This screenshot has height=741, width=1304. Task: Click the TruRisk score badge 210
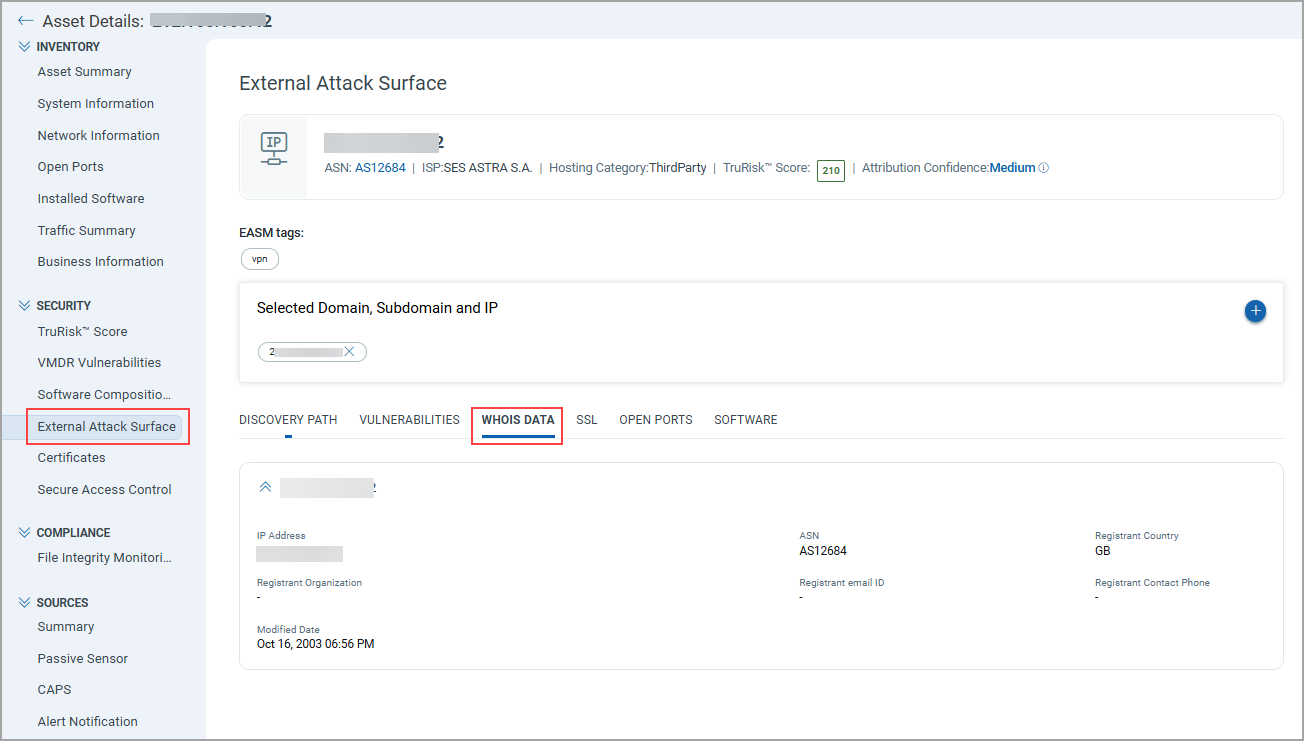pos(830,170)
